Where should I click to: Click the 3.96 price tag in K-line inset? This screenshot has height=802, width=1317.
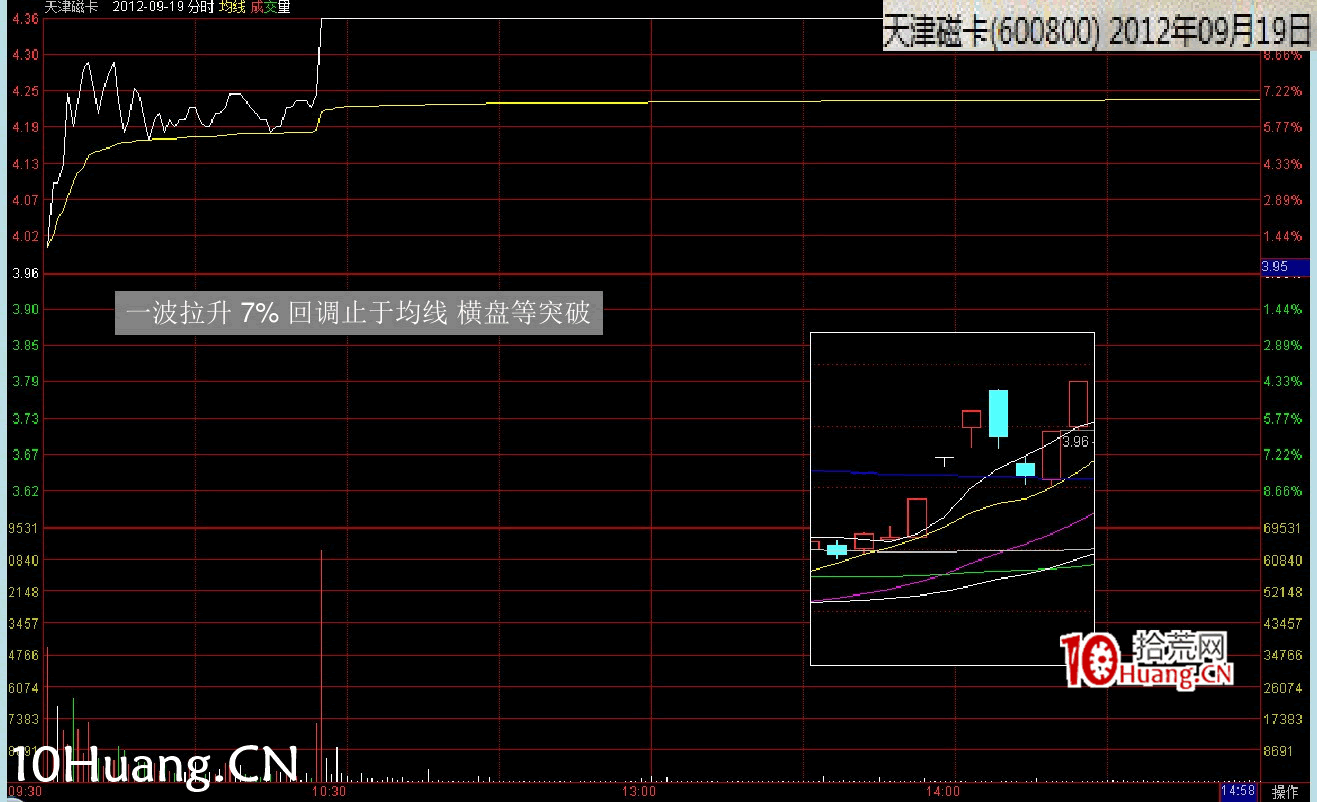(1074, 441)
